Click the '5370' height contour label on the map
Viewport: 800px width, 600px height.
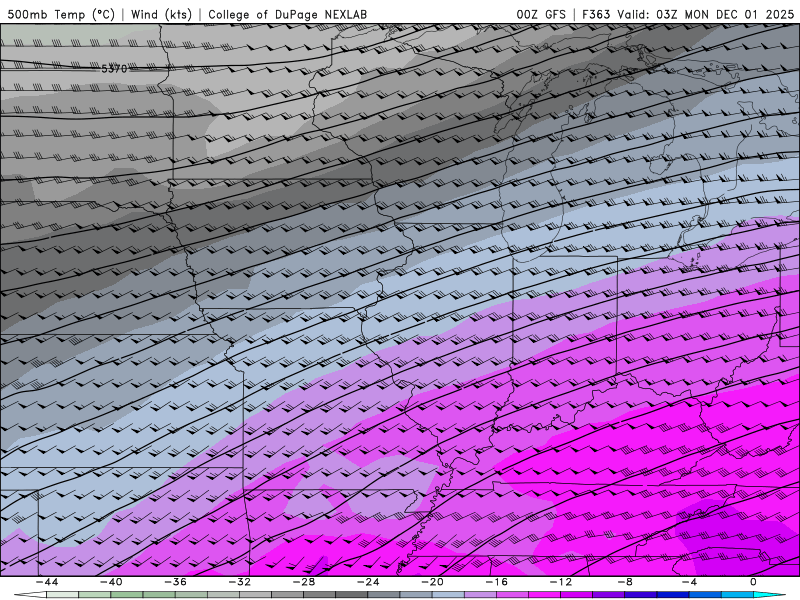[x=114, y=69]
